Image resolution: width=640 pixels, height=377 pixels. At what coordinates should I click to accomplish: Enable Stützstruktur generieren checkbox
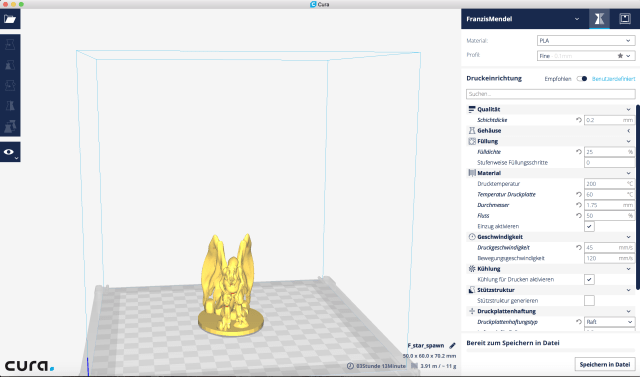coord(589,301)
